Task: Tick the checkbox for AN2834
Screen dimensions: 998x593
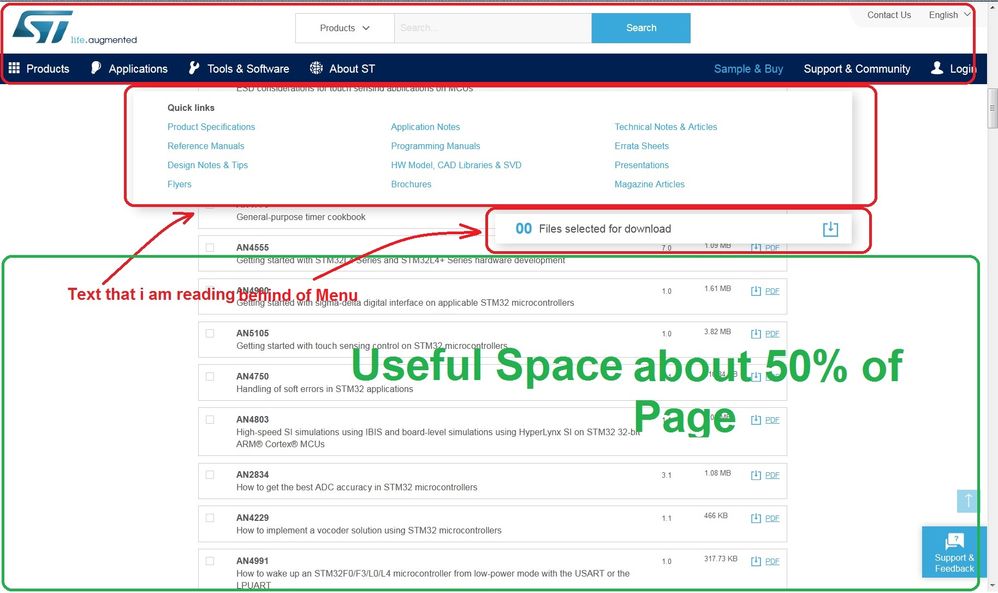Action: [210, 475]
